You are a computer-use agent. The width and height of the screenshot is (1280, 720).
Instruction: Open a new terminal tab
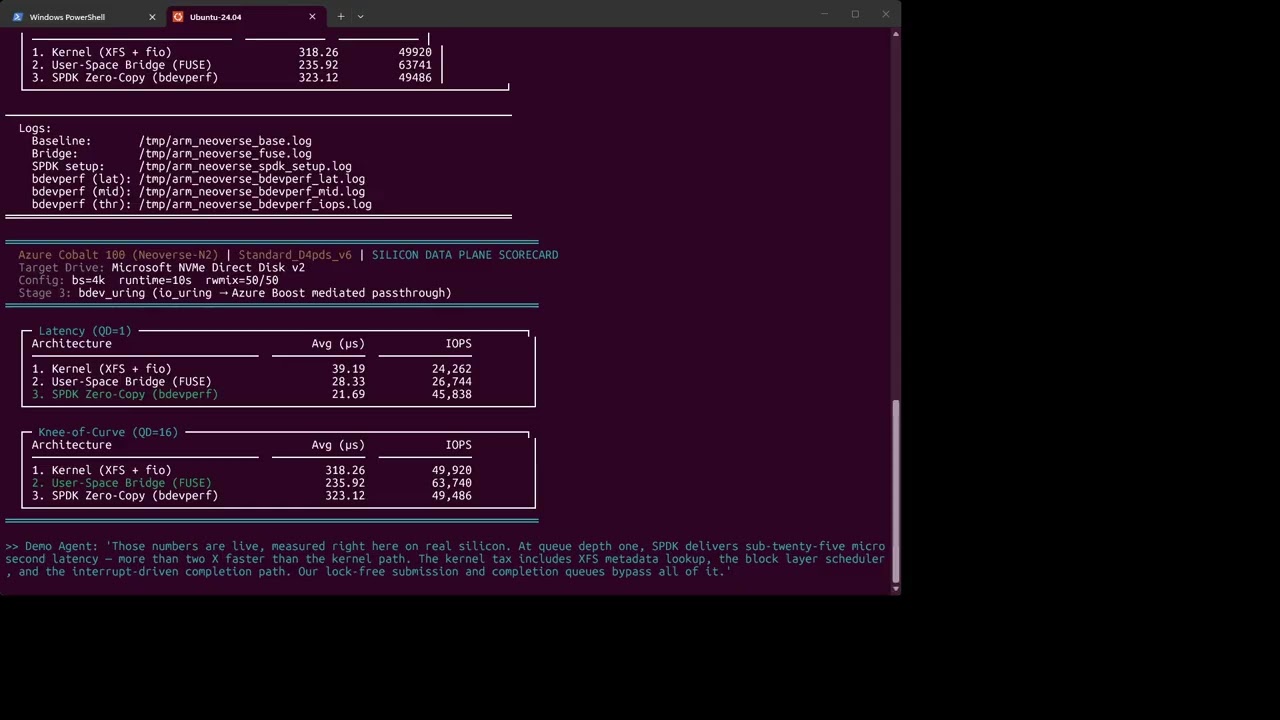click(341, 16)
